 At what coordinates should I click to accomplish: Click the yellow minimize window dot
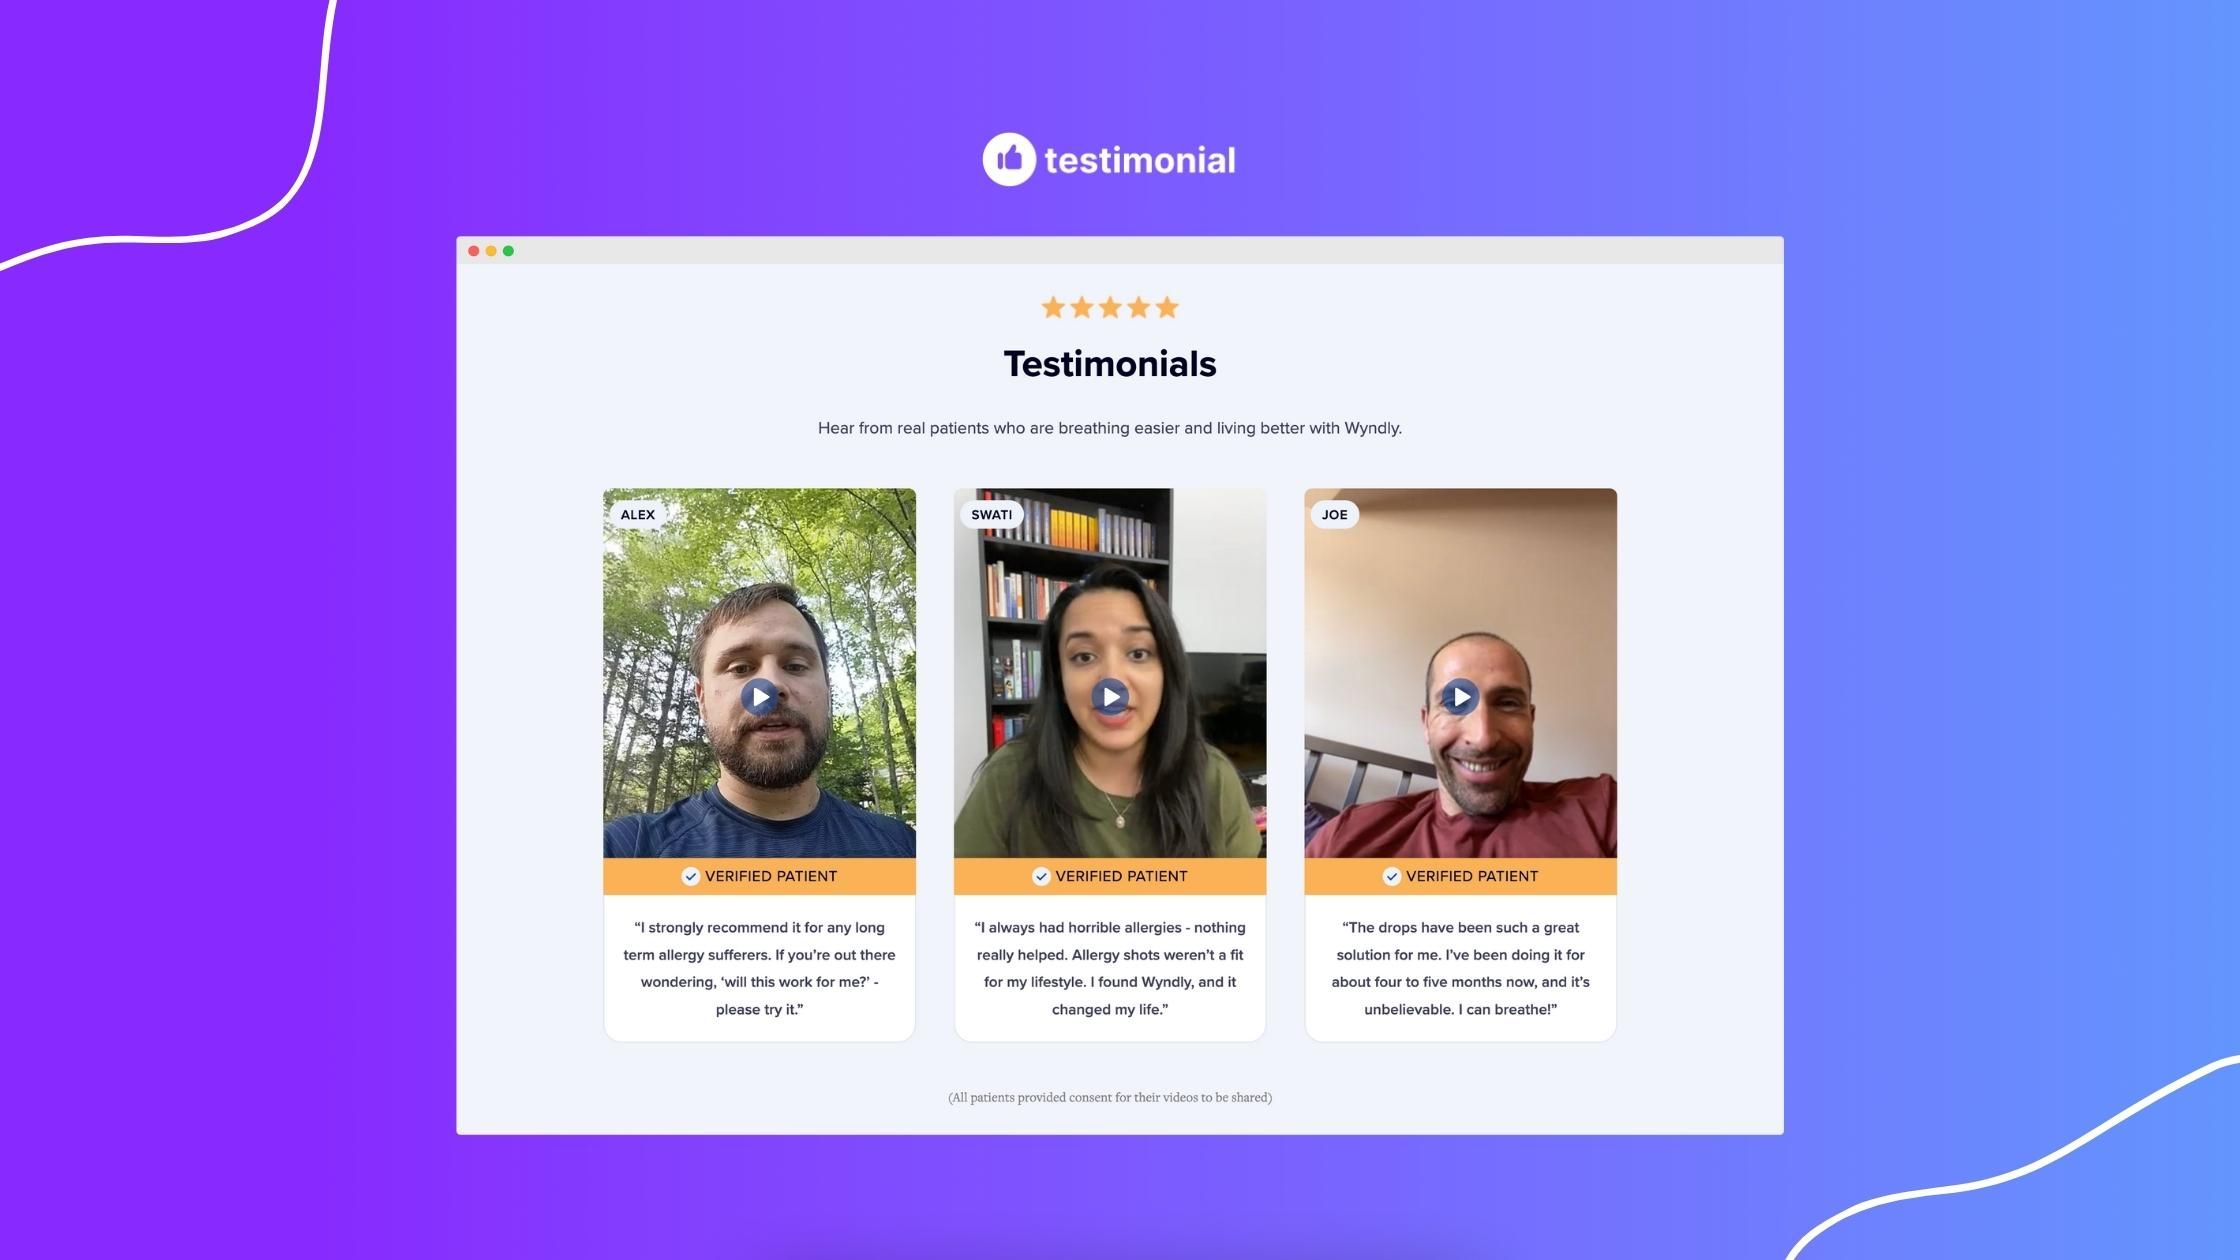pos(491,251)
